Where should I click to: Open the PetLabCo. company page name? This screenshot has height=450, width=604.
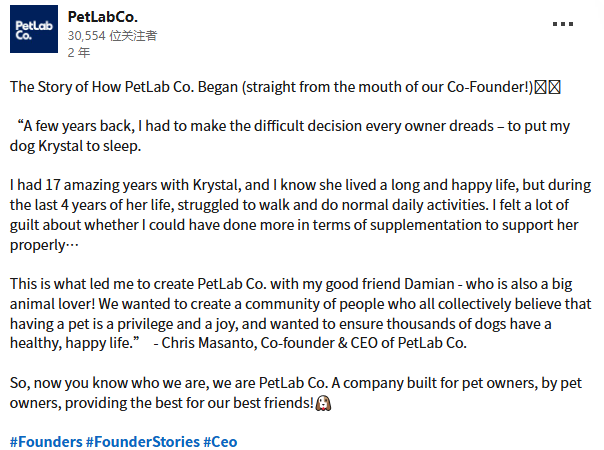[102, 17]
